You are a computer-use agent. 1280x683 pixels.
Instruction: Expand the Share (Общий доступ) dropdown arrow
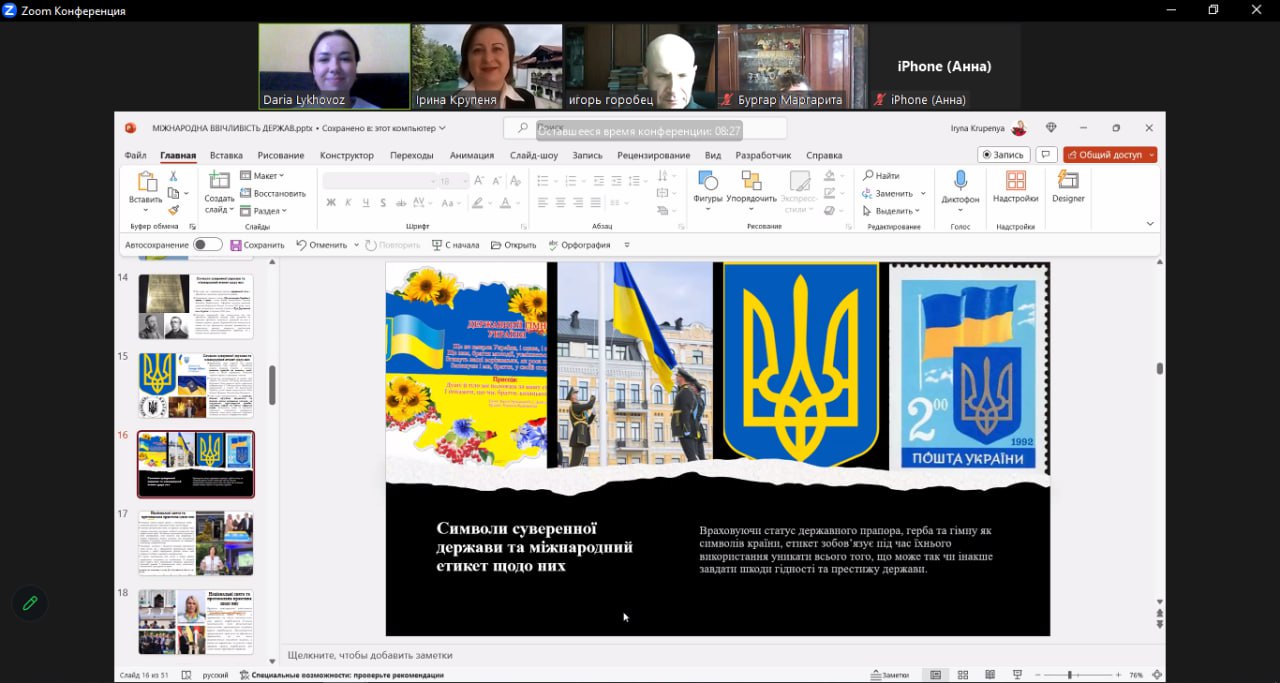click(x=1152, y=155)
